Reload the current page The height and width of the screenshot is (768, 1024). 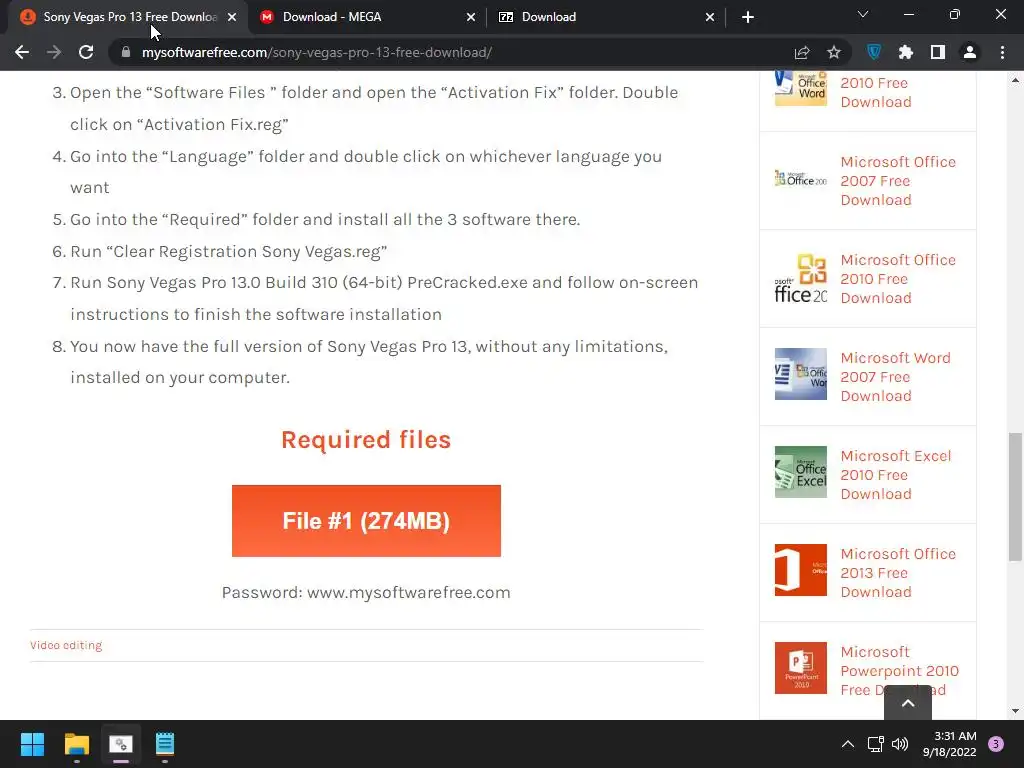86,52
